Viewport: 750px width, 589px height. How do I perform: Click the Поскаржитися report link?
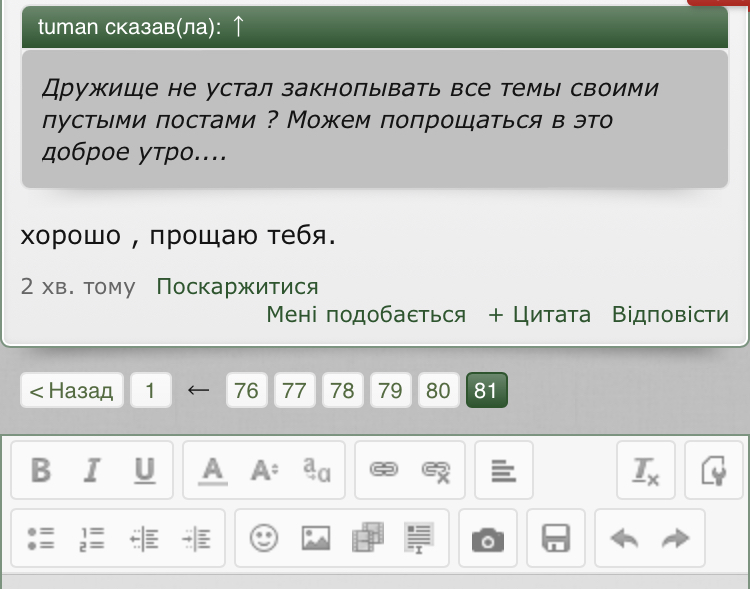click(237, 287)
